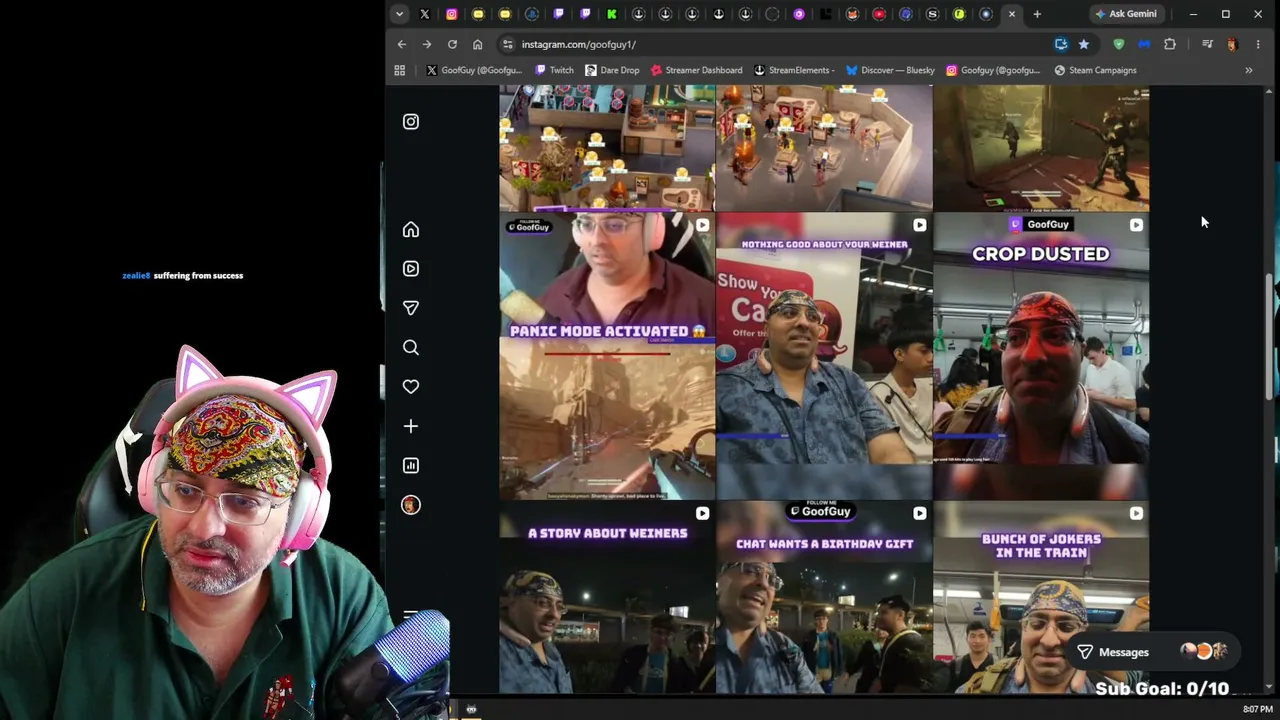Screen dimensions: 1280x720
Task: Open the Goofguy Instagram bookmark
Action: 993,70
